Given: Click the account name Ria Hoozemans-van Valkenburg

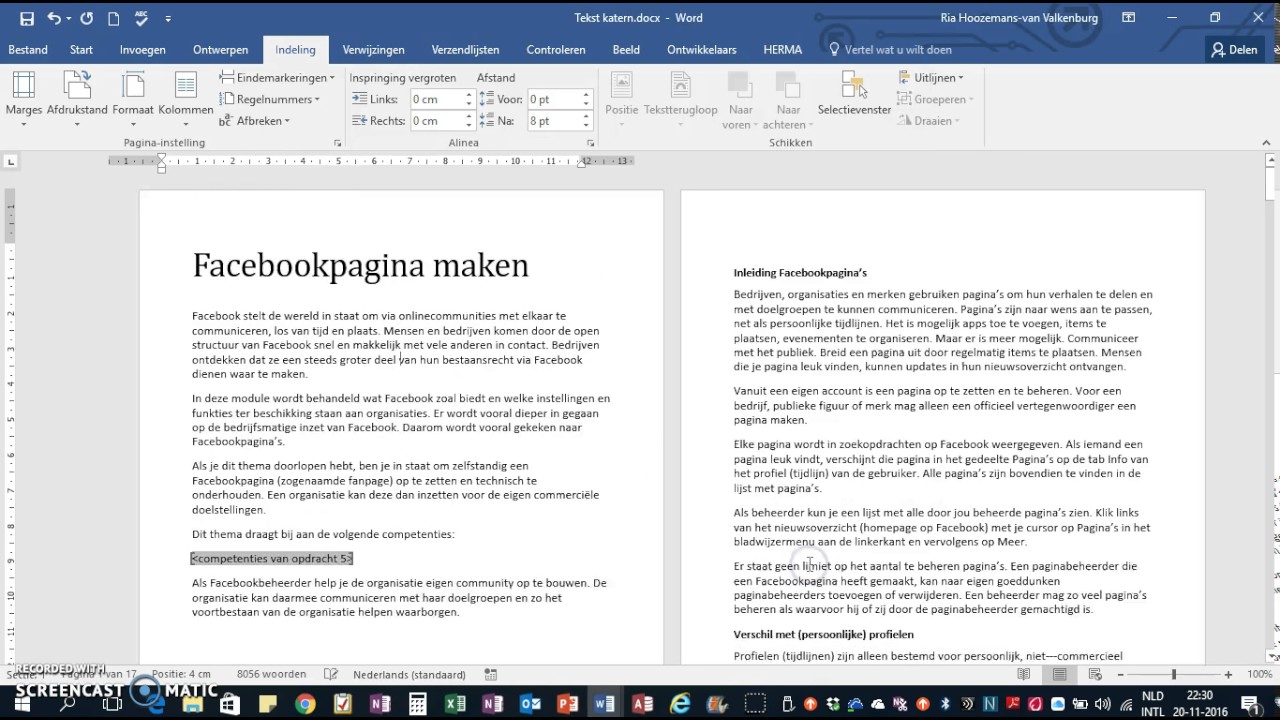Looking at the screenshot, I should pyautogui.click(x=1019, y=18).
